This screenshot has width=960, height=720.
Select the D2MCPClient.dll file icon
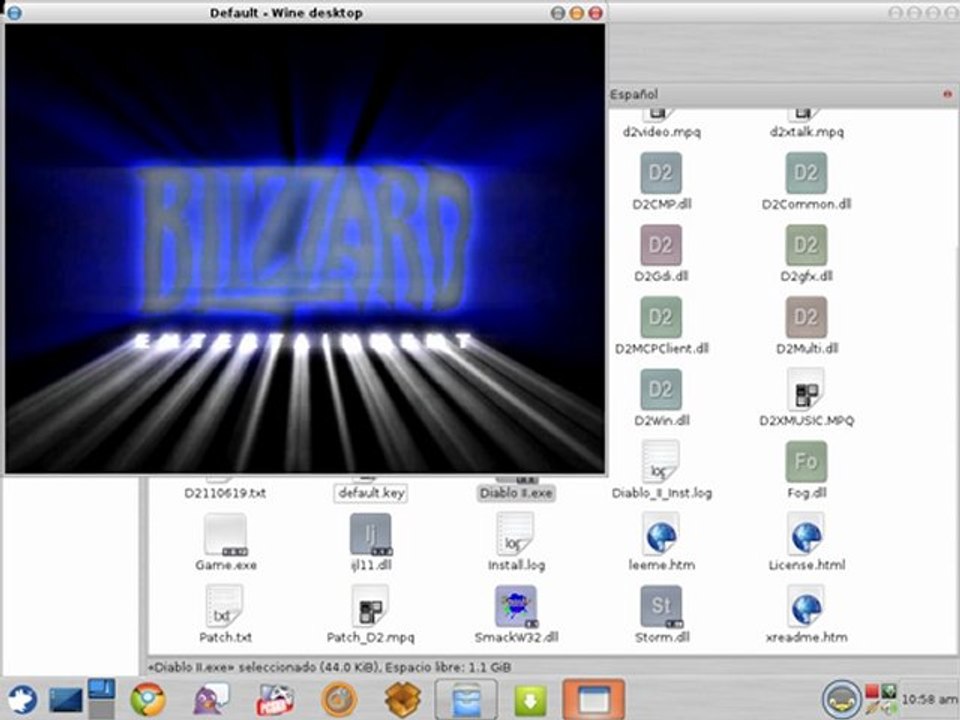click(x=661, y=318)
